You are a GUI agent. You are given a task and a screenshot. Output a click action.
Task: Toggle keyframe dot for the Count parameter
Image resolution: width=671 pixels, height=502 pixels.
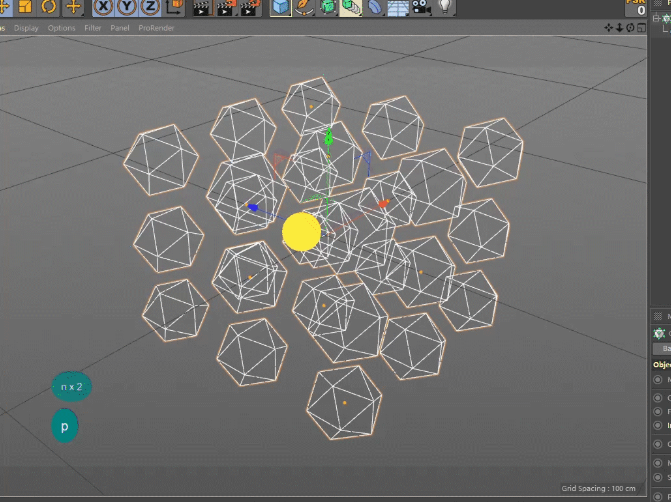click(x=658, y=444)
